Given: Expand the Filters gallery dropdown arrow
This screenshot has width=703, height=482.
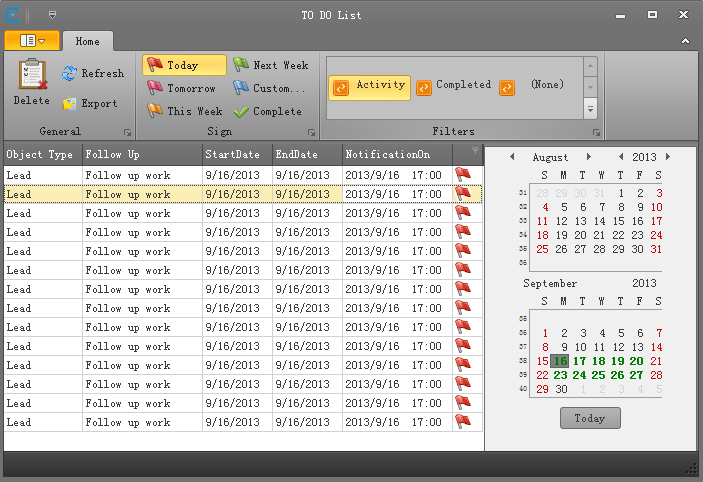Looking at the screenshot, I should (590, 109).
